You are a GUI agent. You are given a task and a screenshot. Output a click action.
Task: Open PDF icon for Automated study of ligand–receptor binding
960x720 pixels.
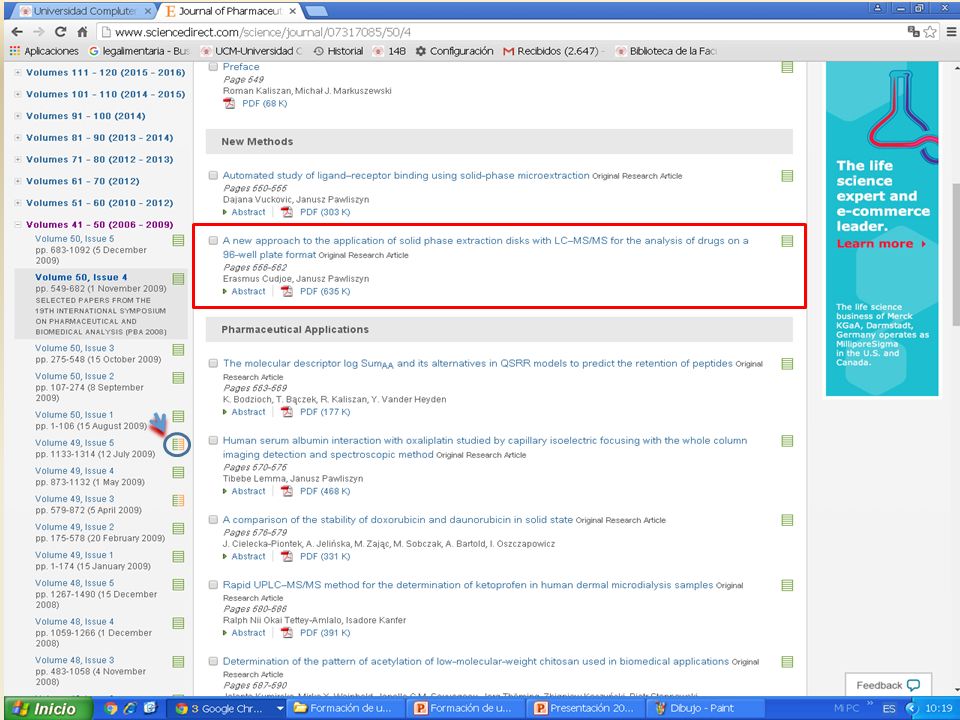tap(287, 212)
